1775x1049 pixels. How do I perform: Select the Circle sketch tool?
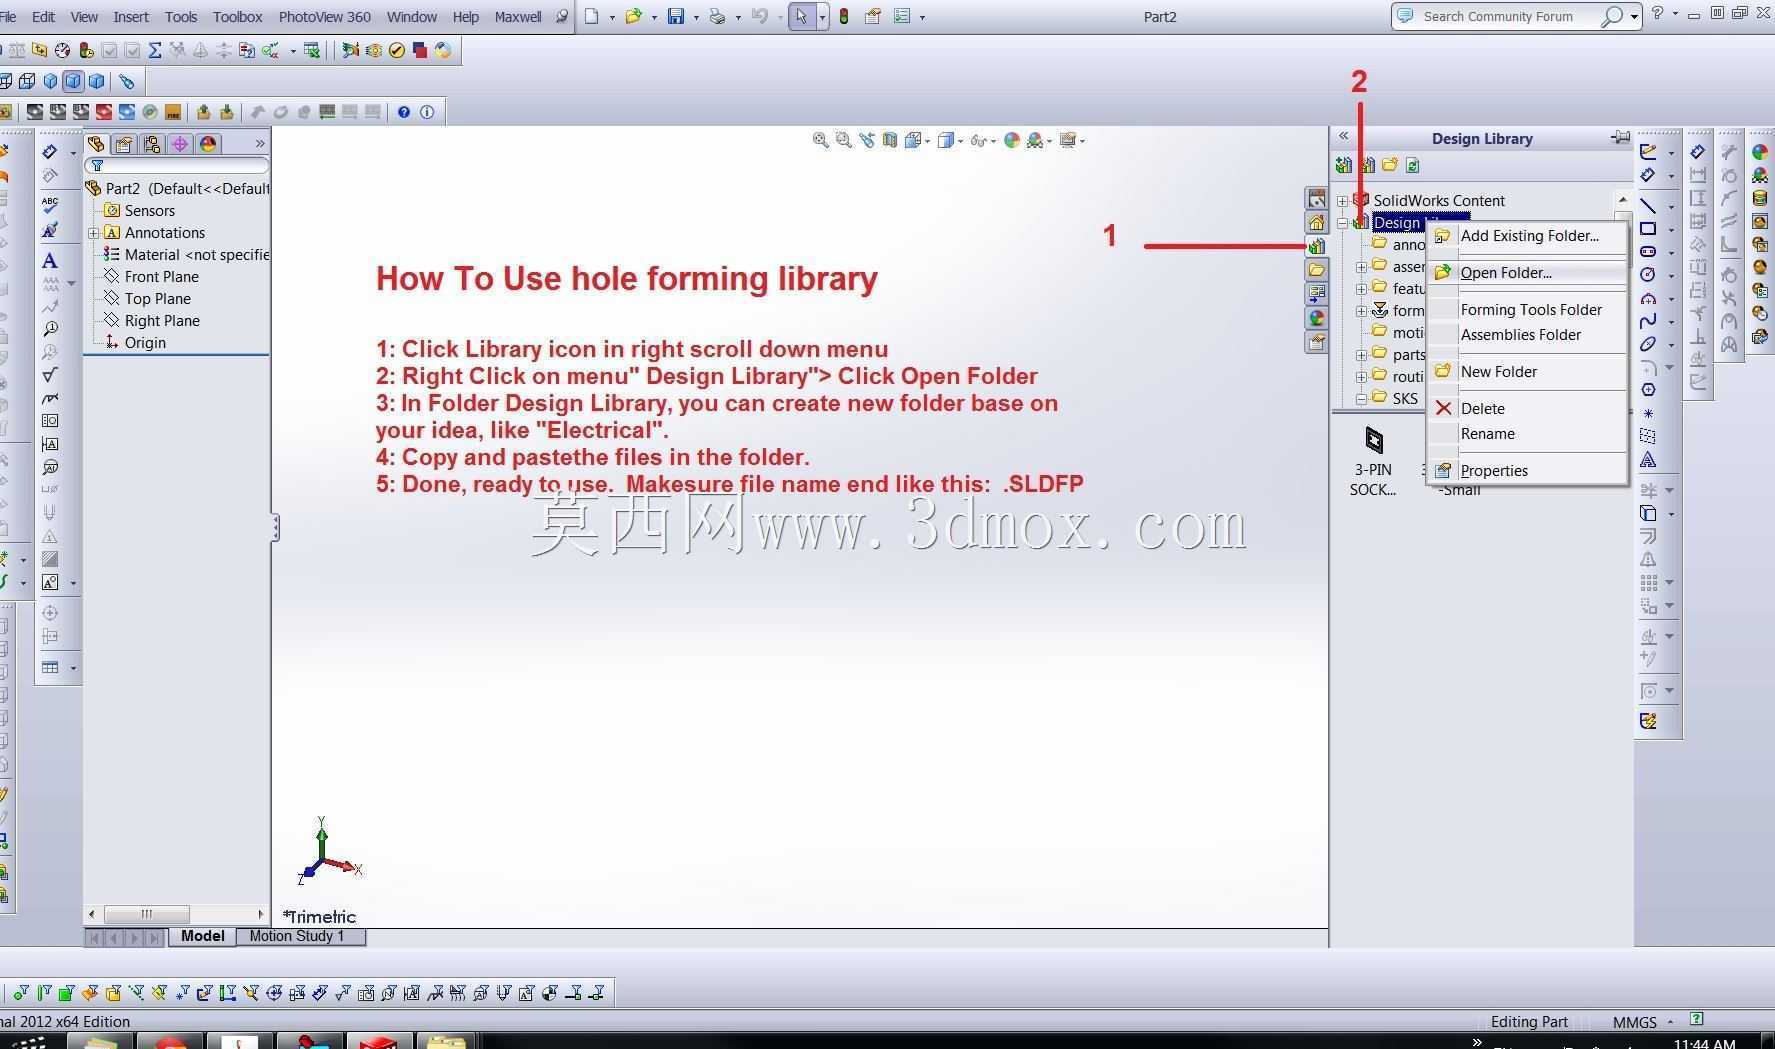pos(1648,275)
